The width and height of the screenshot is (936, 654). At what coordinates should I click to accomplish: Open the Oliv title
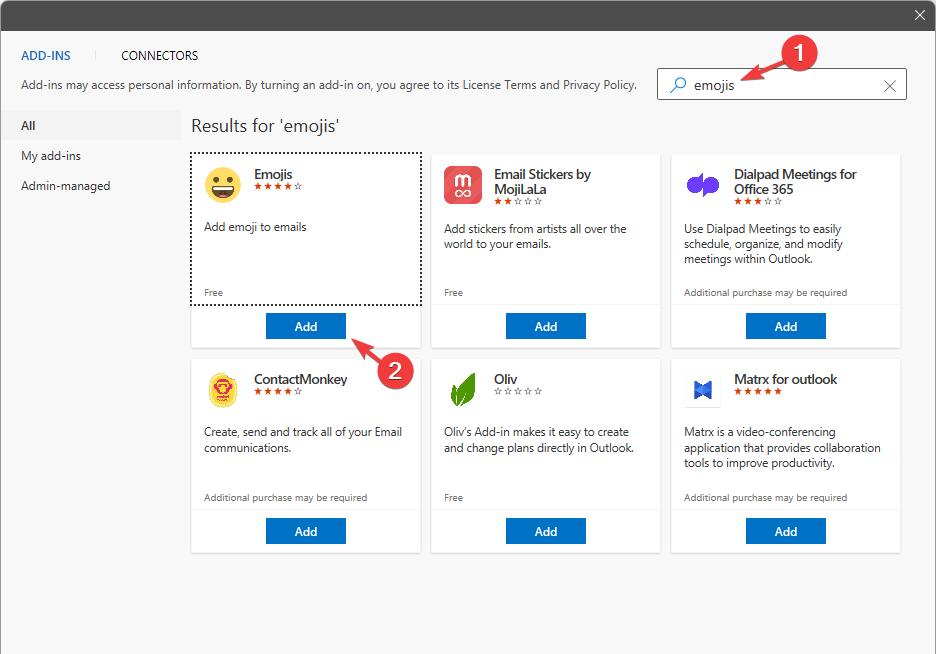coord(505,380)
